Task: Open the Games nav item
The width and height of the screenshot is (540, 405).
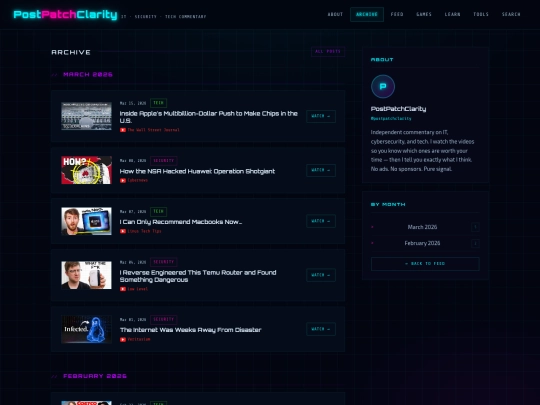Action: point(424,14)
